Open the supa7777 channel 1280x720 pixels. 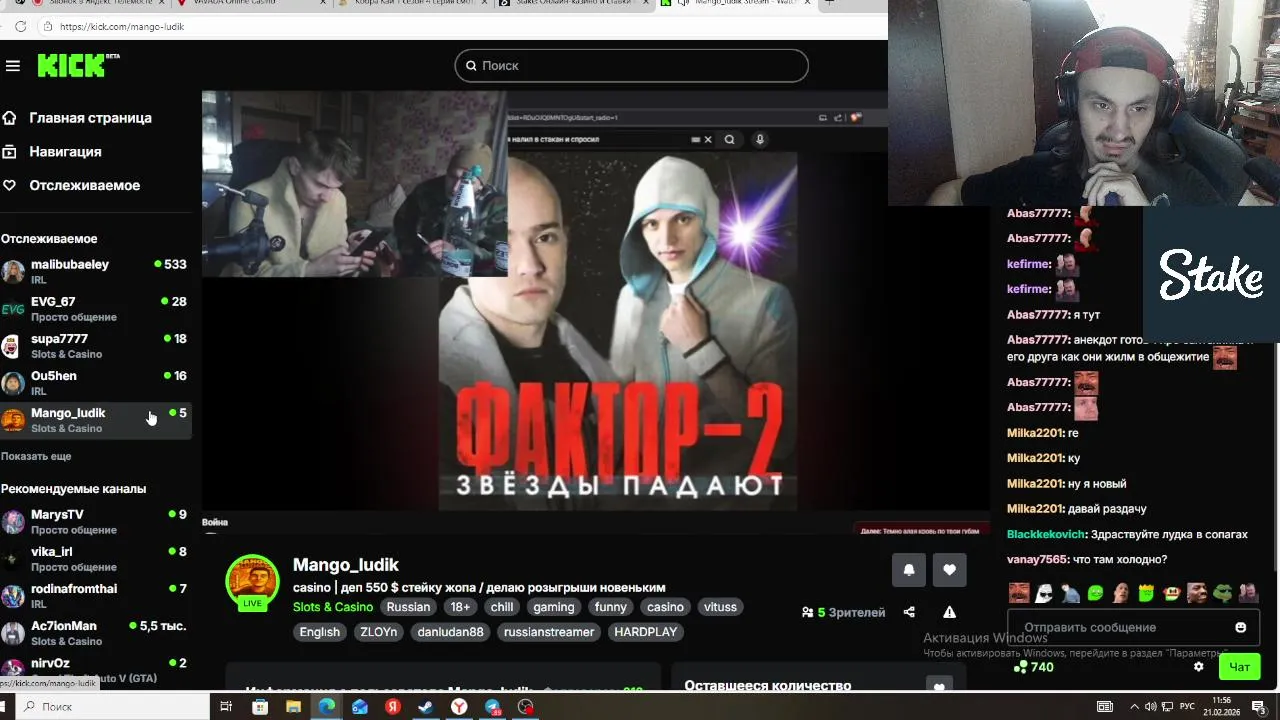(x=95, y=345)
